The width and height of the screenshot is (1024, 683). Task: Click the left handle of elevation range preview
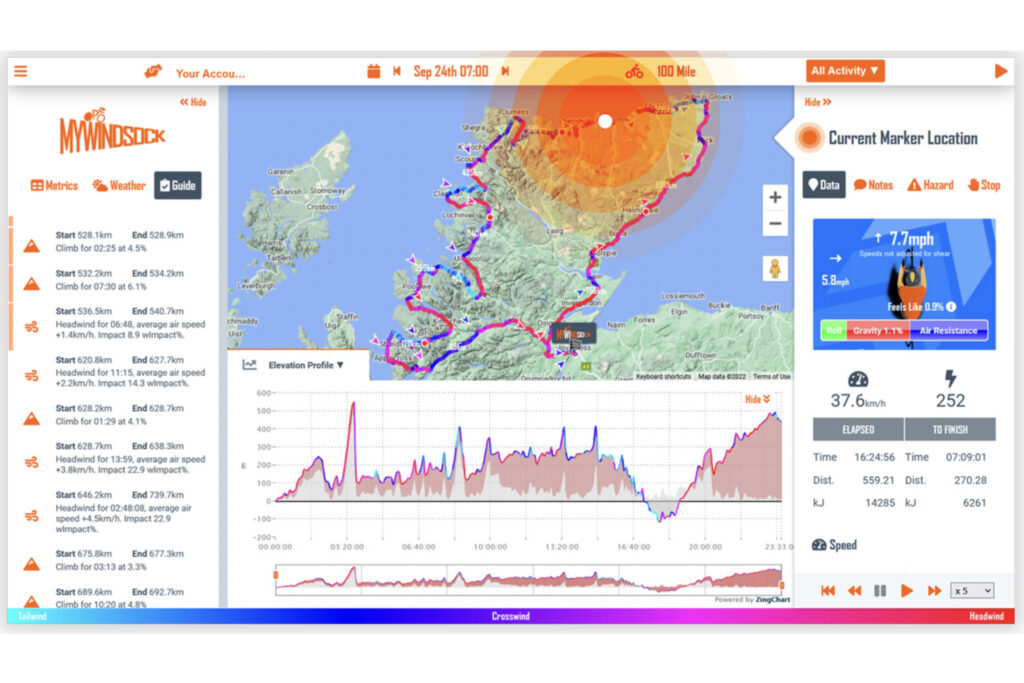click(x=276, y=575)
